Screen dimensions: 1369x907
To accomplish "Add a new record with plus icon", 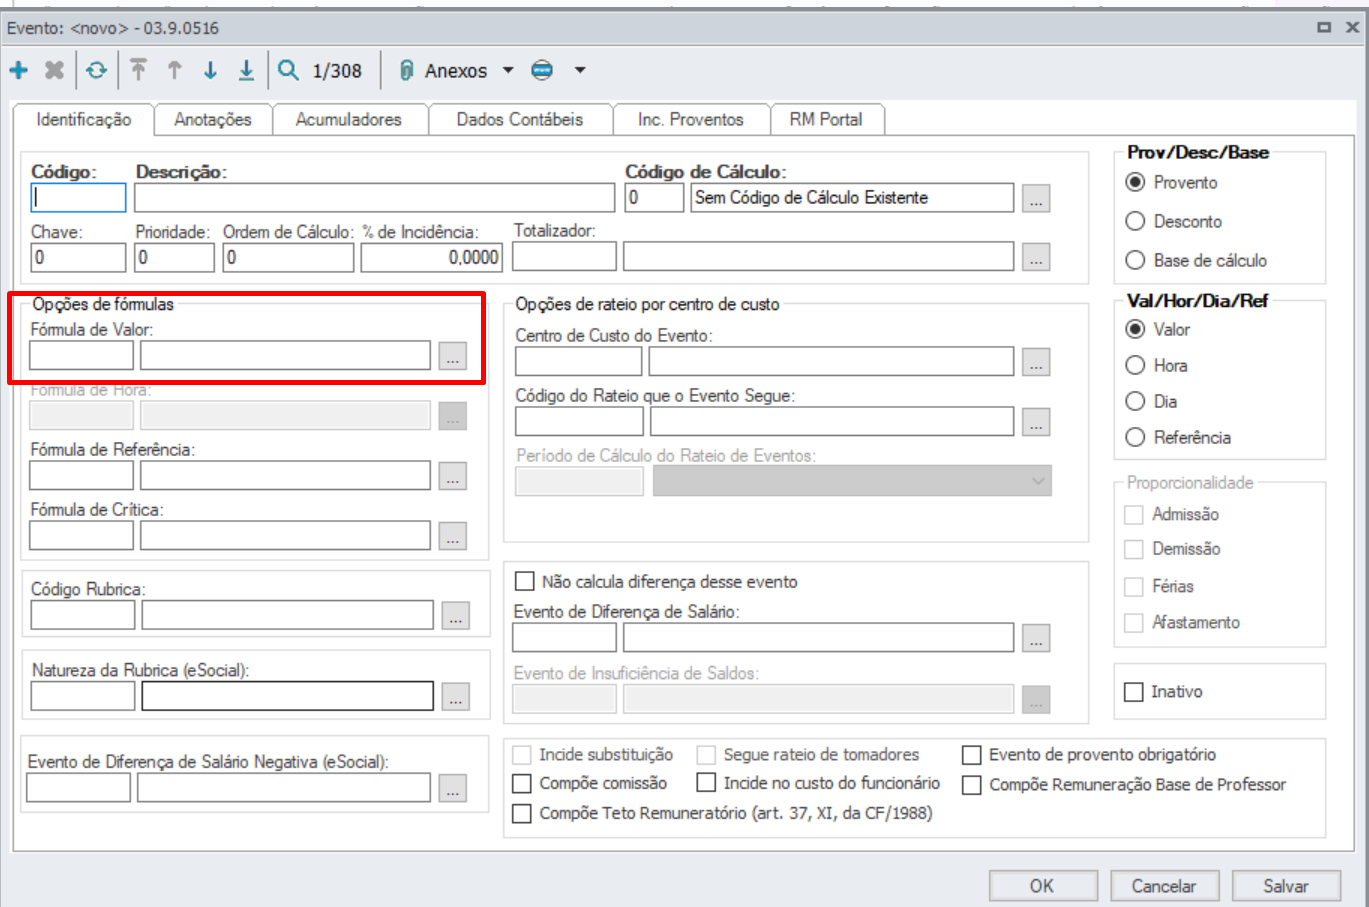I will point(19,70).
